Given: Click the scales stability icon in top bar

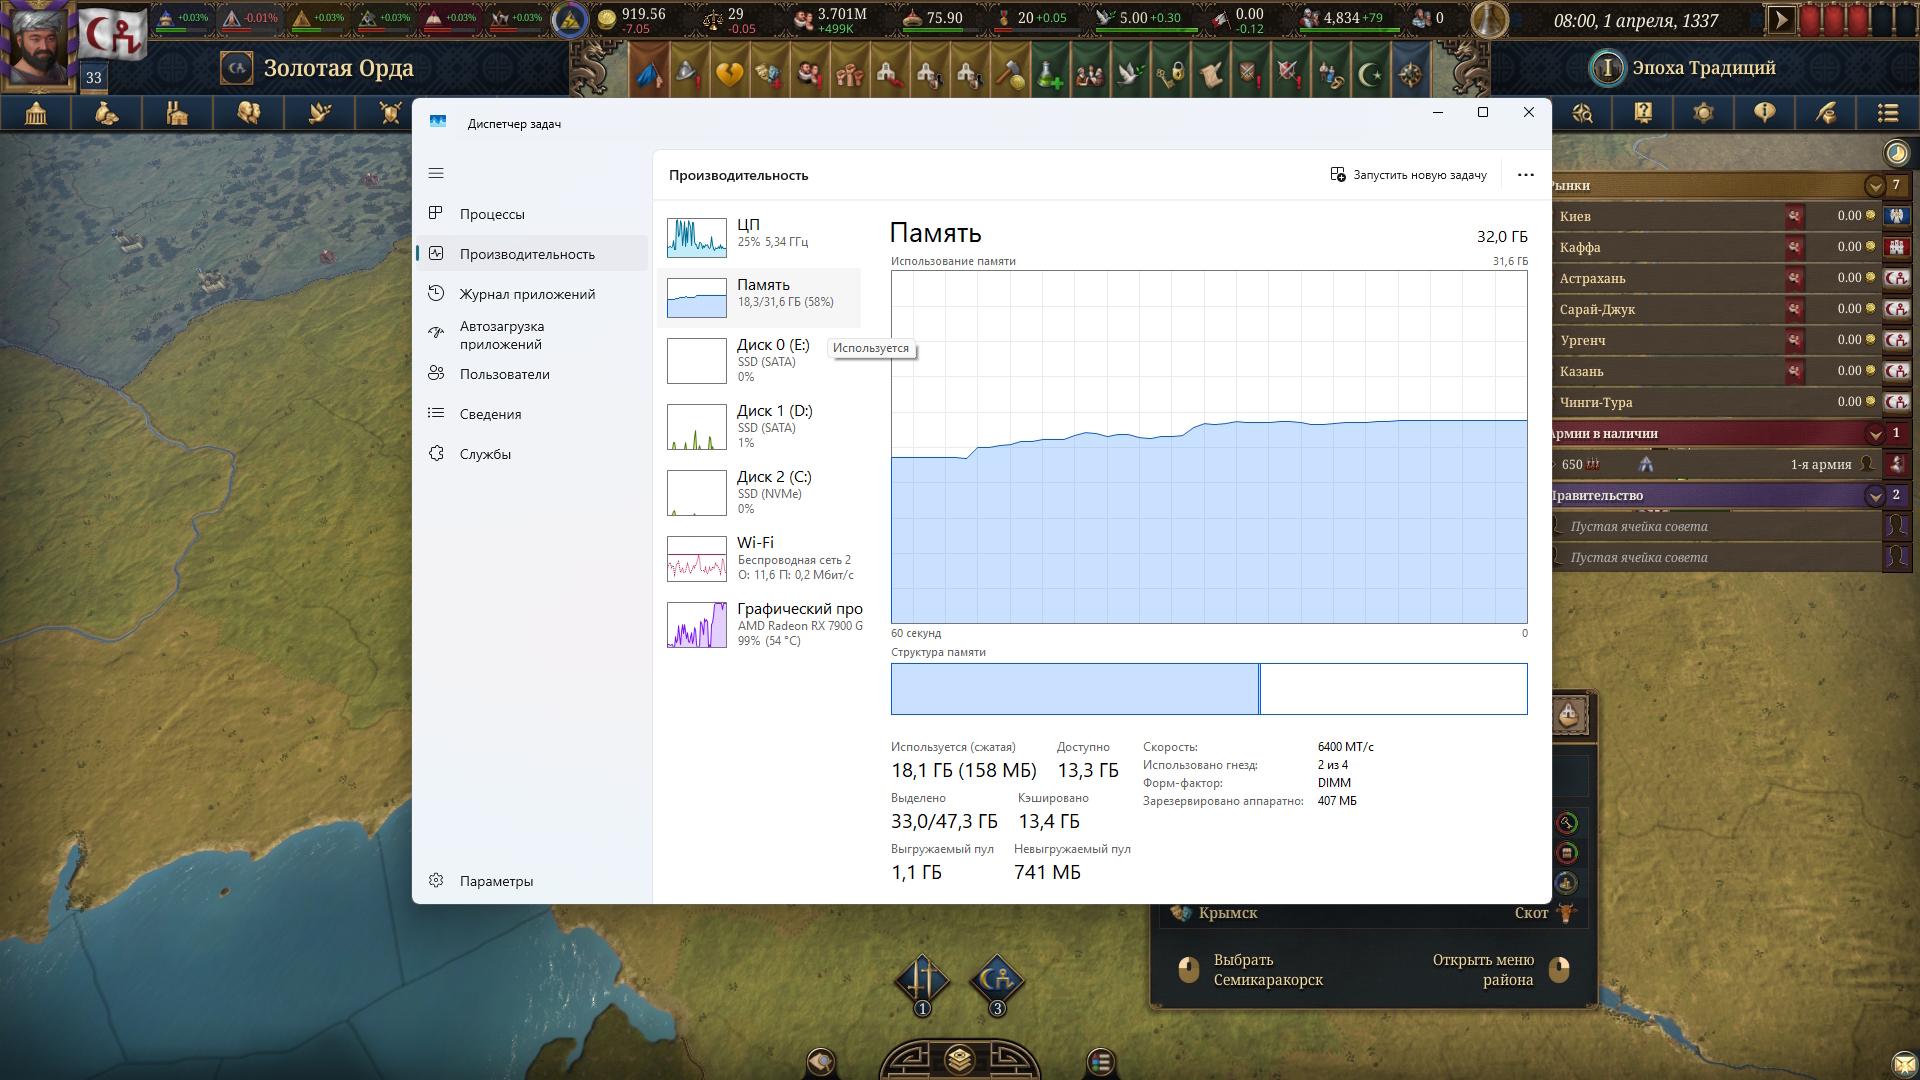Looking at the screenshot, I should pyautogui.click(x=712, y=19).
